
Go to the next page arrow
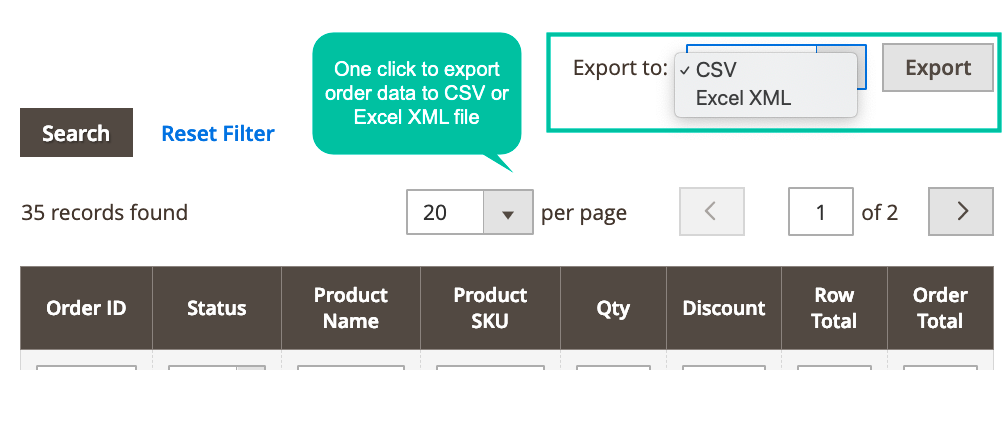coord(961,211)
